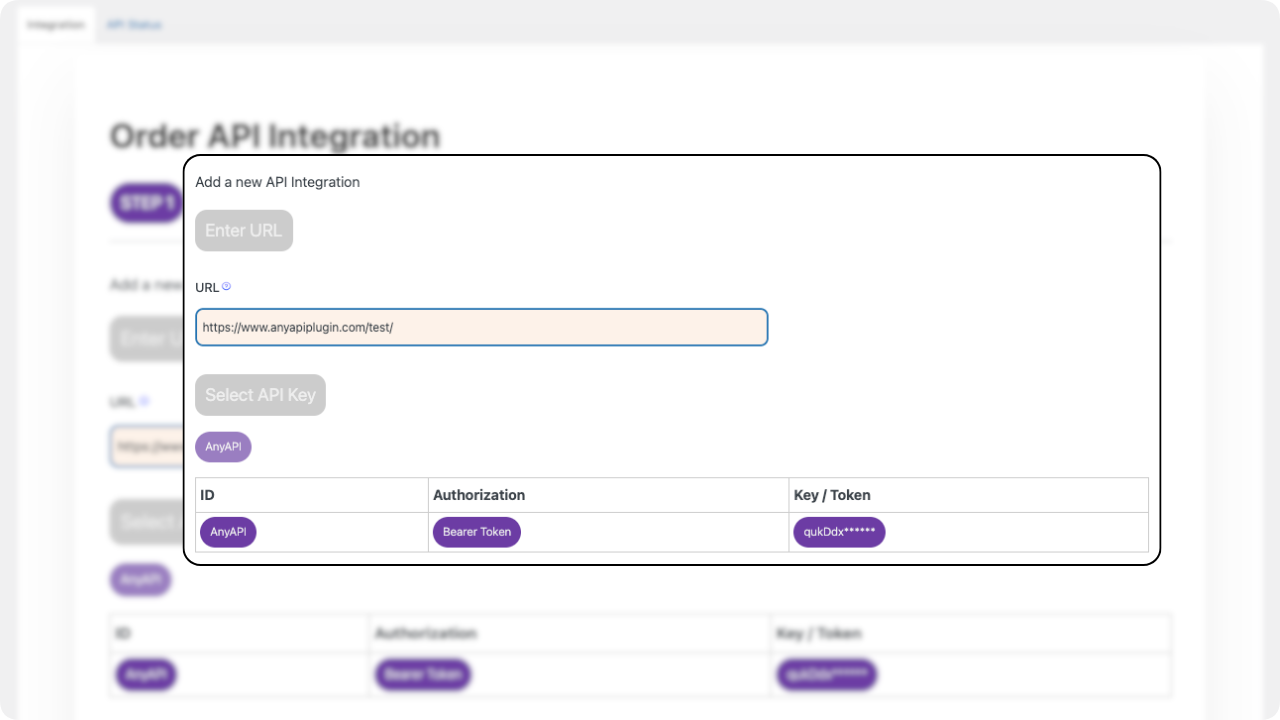Viewport: 1280px width, 720px height.
Task: Click the help icon beside the URL label
Action: pos(227,286)
